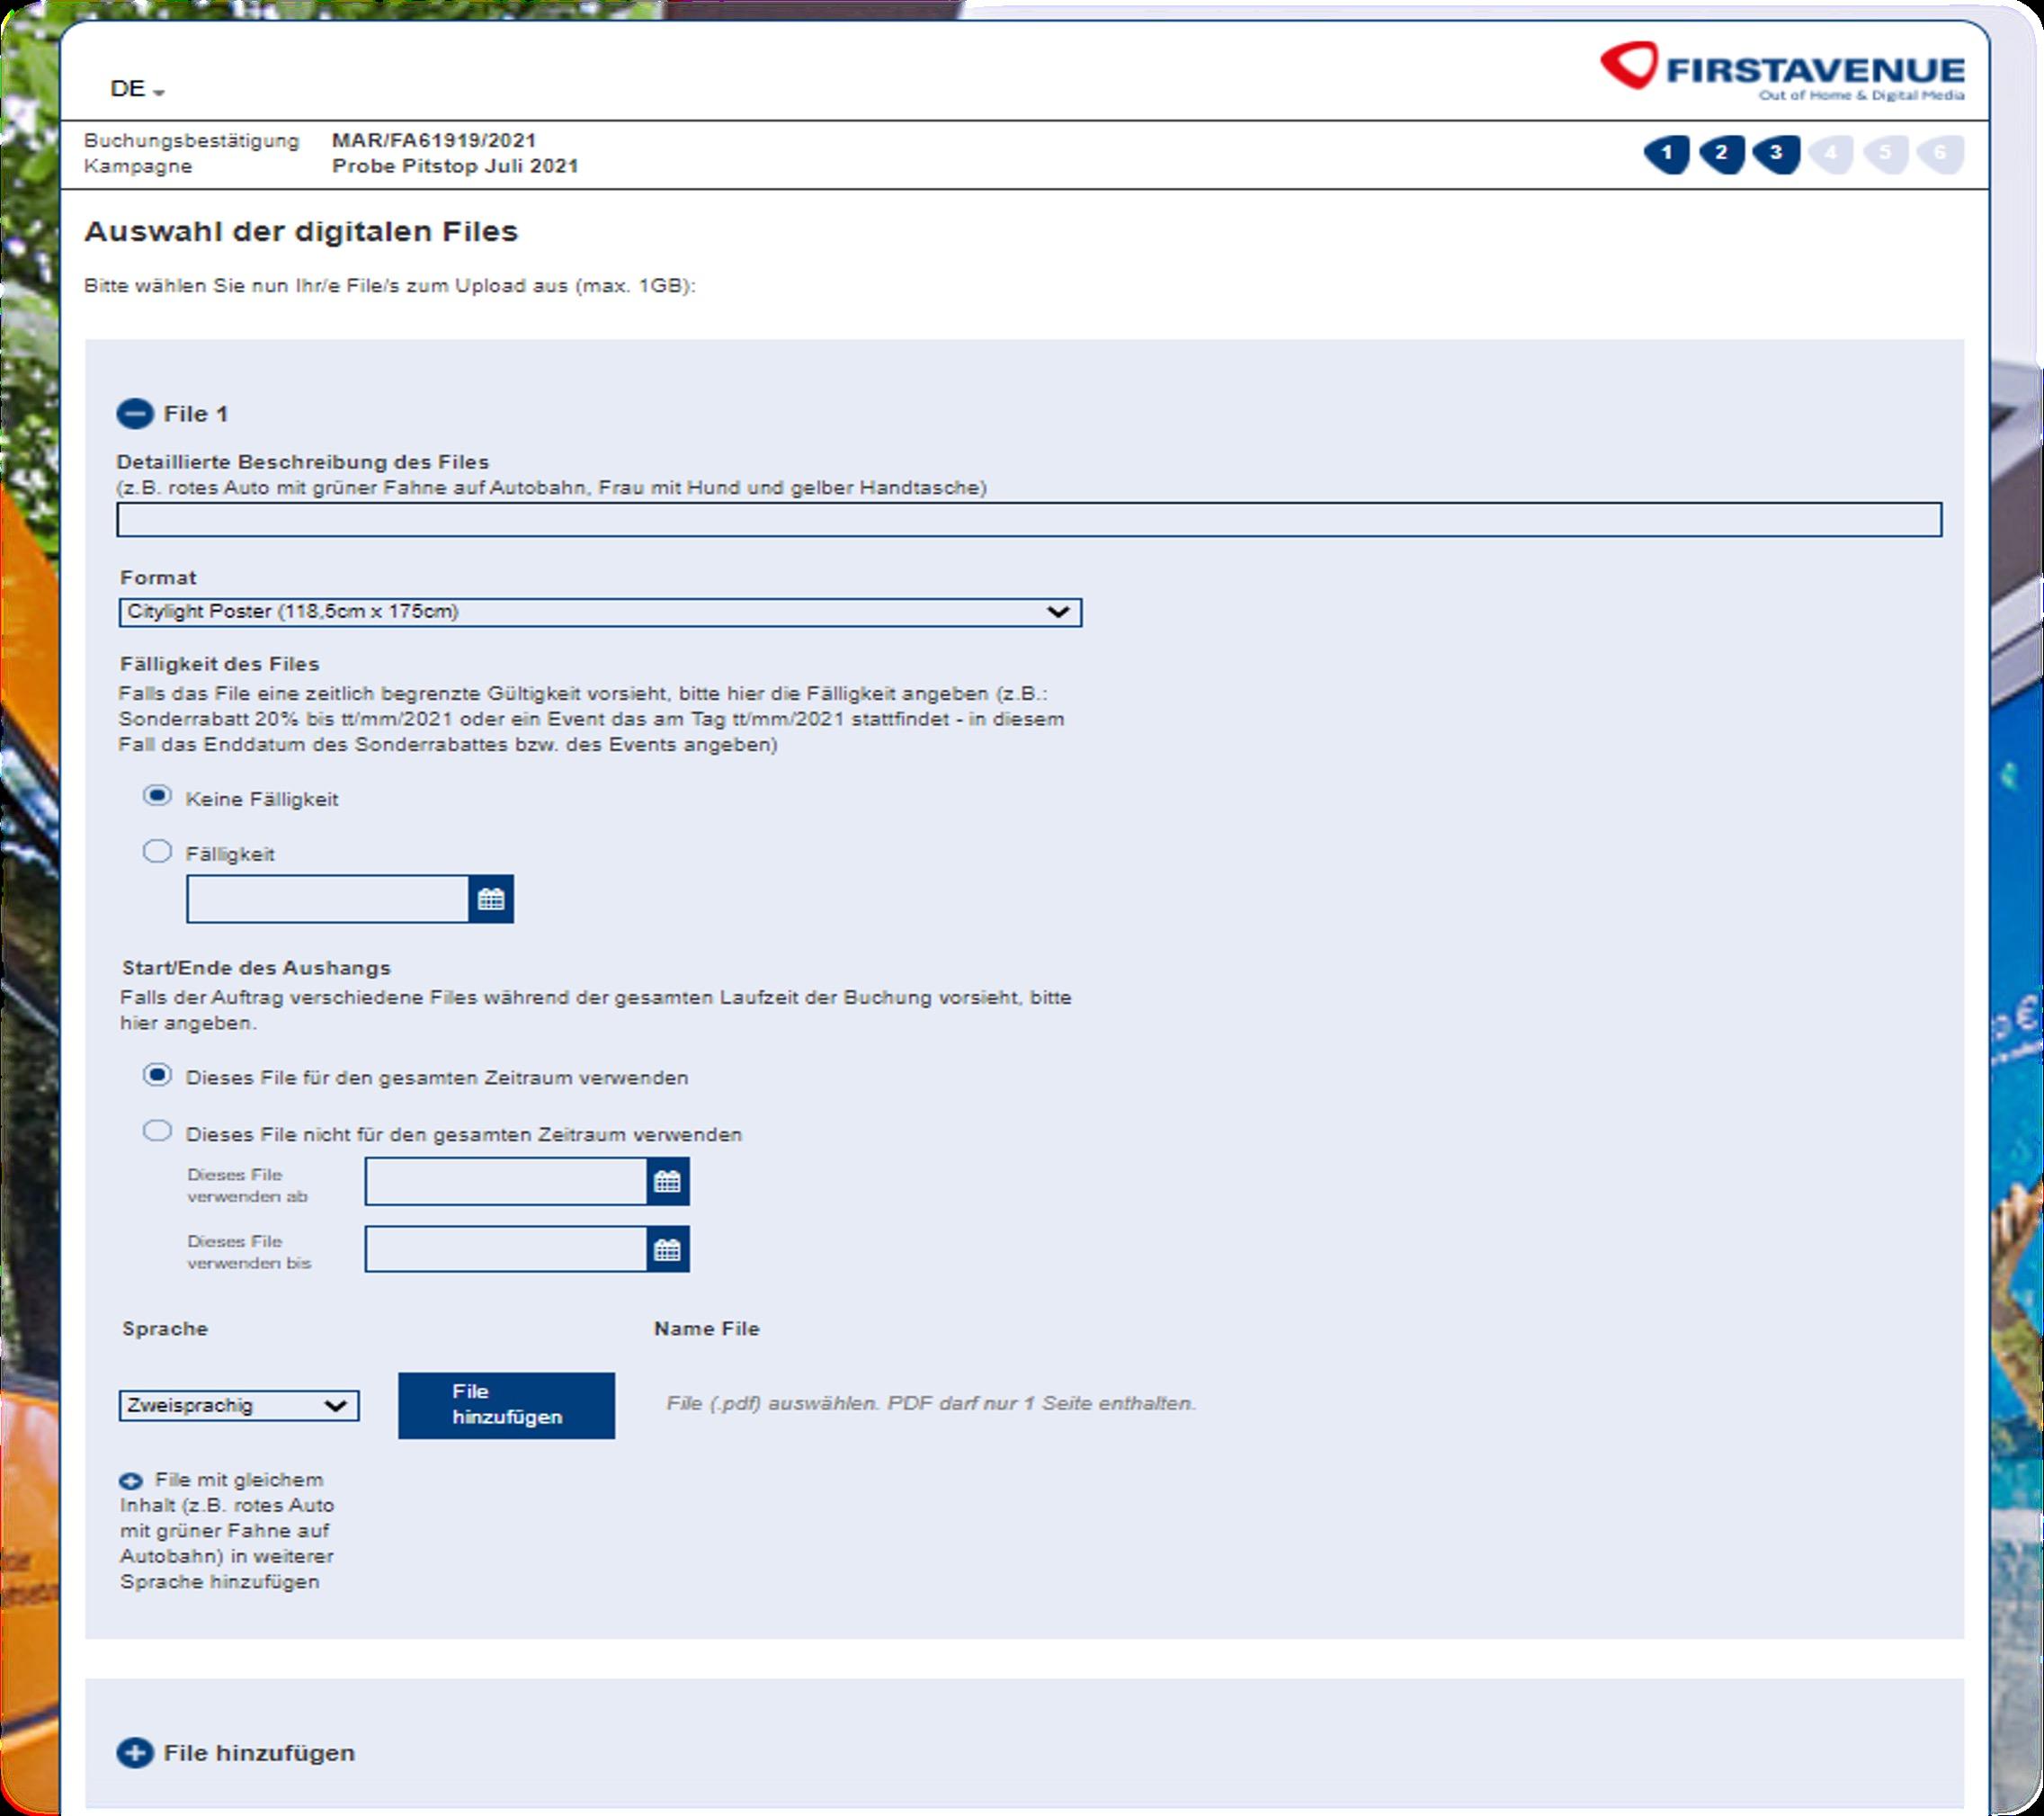Open calendar for 'Dieses File verwenden ab'
The width and height of the screenshot is (2044, 1816).
tap(667, 1181)
